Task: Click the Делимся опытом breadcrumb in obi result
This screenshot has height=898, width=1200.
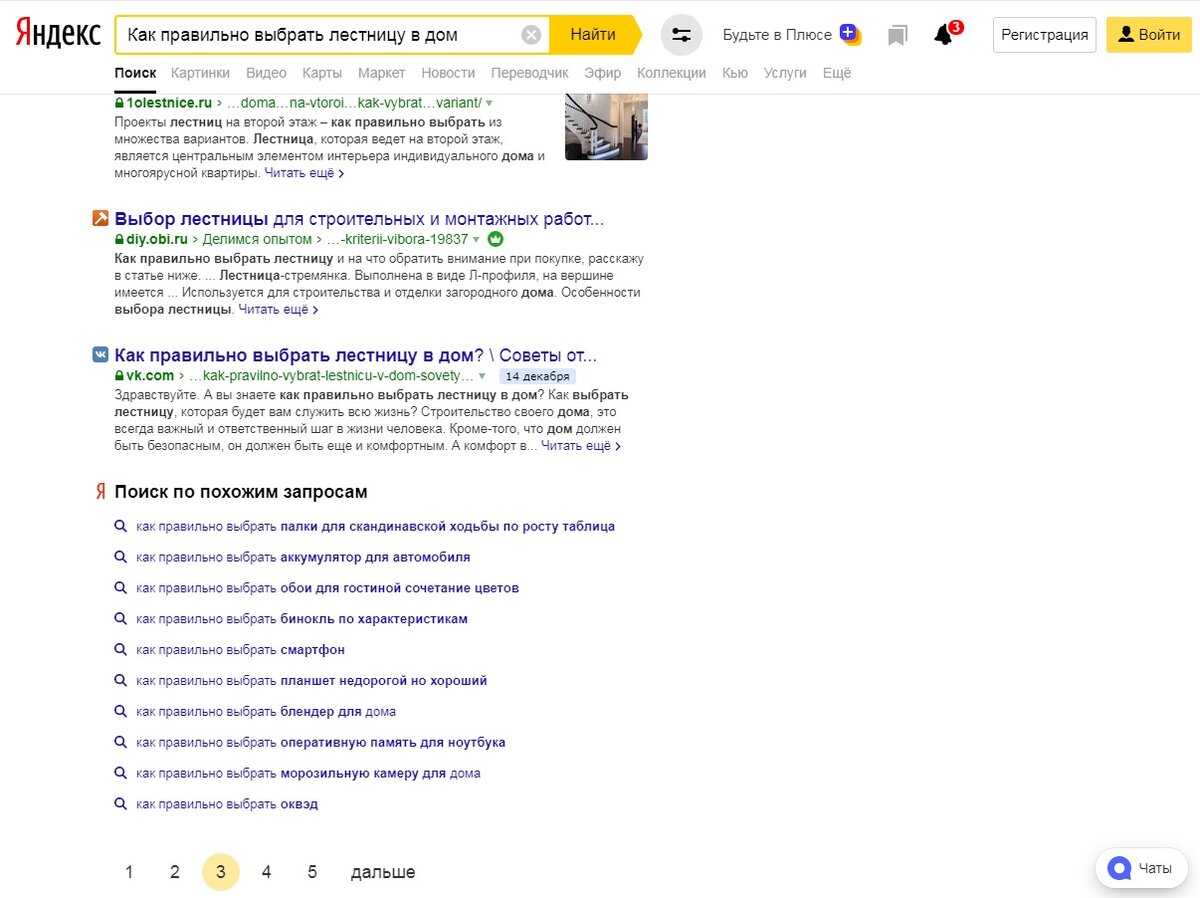Action: pos(257,240)
